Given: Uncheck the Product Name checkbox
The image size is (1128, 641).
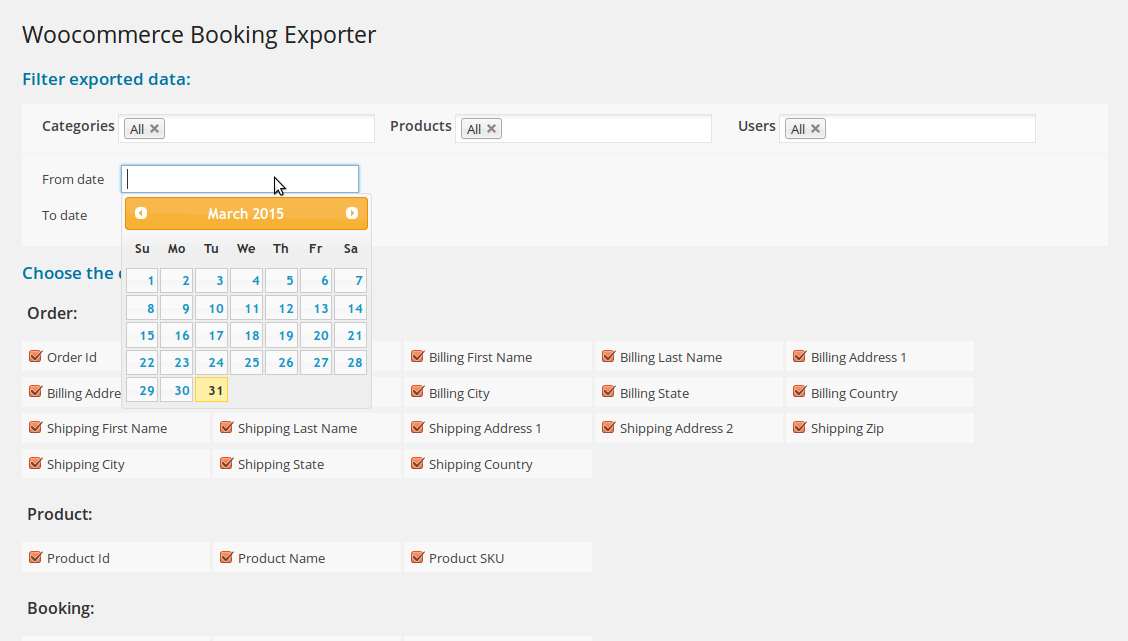Looking at the screenshot, I should [x=226, y=557].
